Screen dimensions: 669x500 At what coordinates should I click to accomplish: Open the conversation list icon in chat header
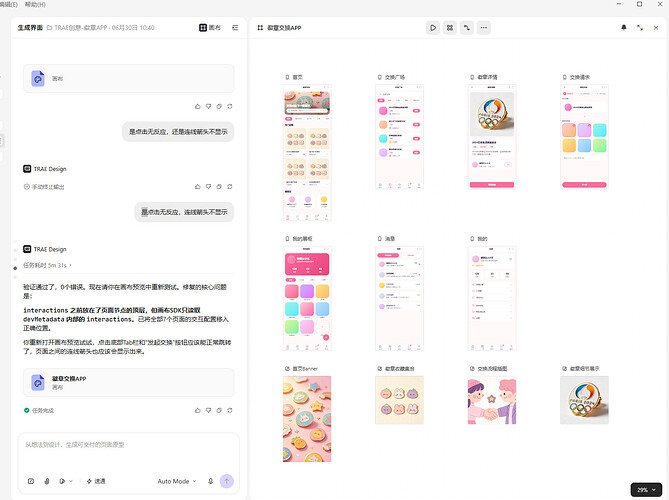pyautogui.click(x=235, y=28)
